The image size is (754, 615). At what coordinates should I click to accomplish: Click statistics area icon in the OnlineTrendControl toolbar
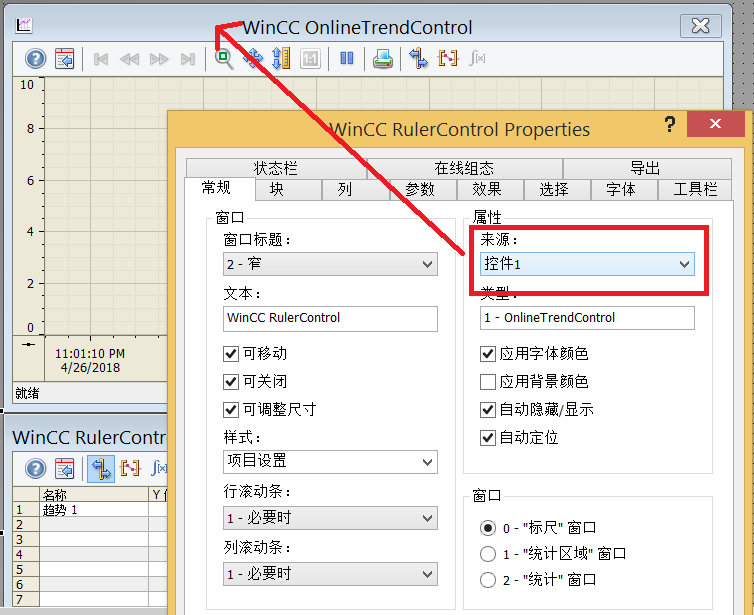[448, 59]
